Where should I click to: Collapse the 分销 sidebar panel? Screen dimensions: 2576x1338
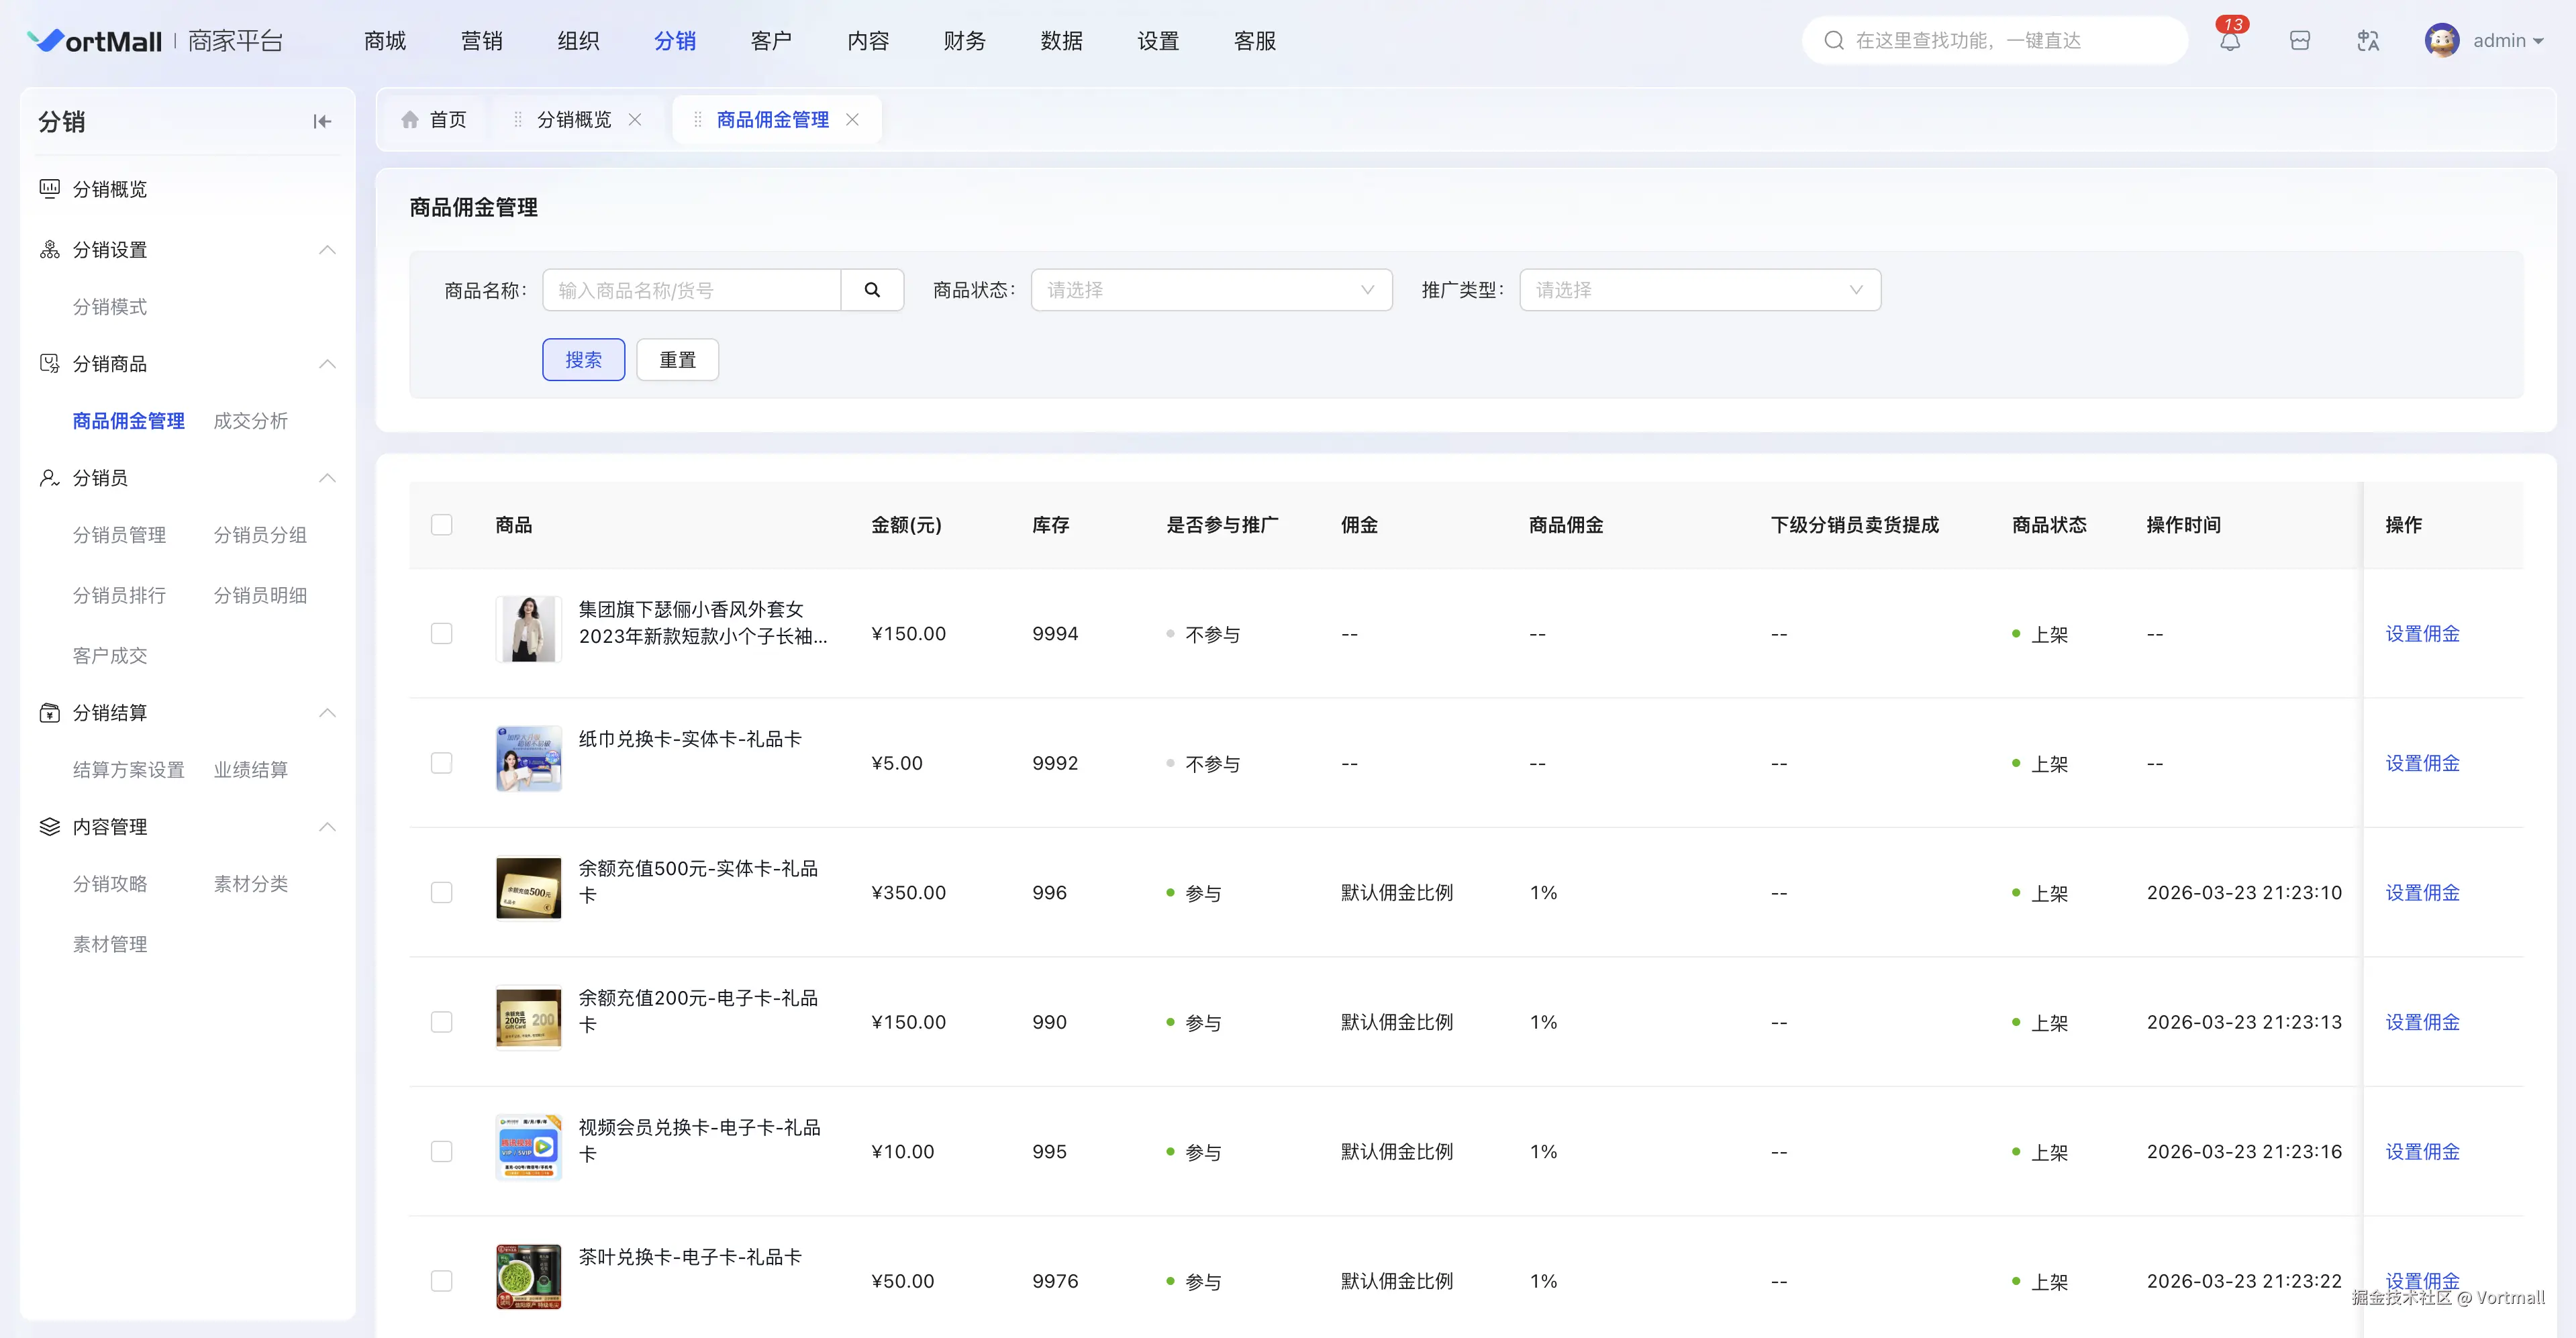pyautogui.click(x=321, y=122)
